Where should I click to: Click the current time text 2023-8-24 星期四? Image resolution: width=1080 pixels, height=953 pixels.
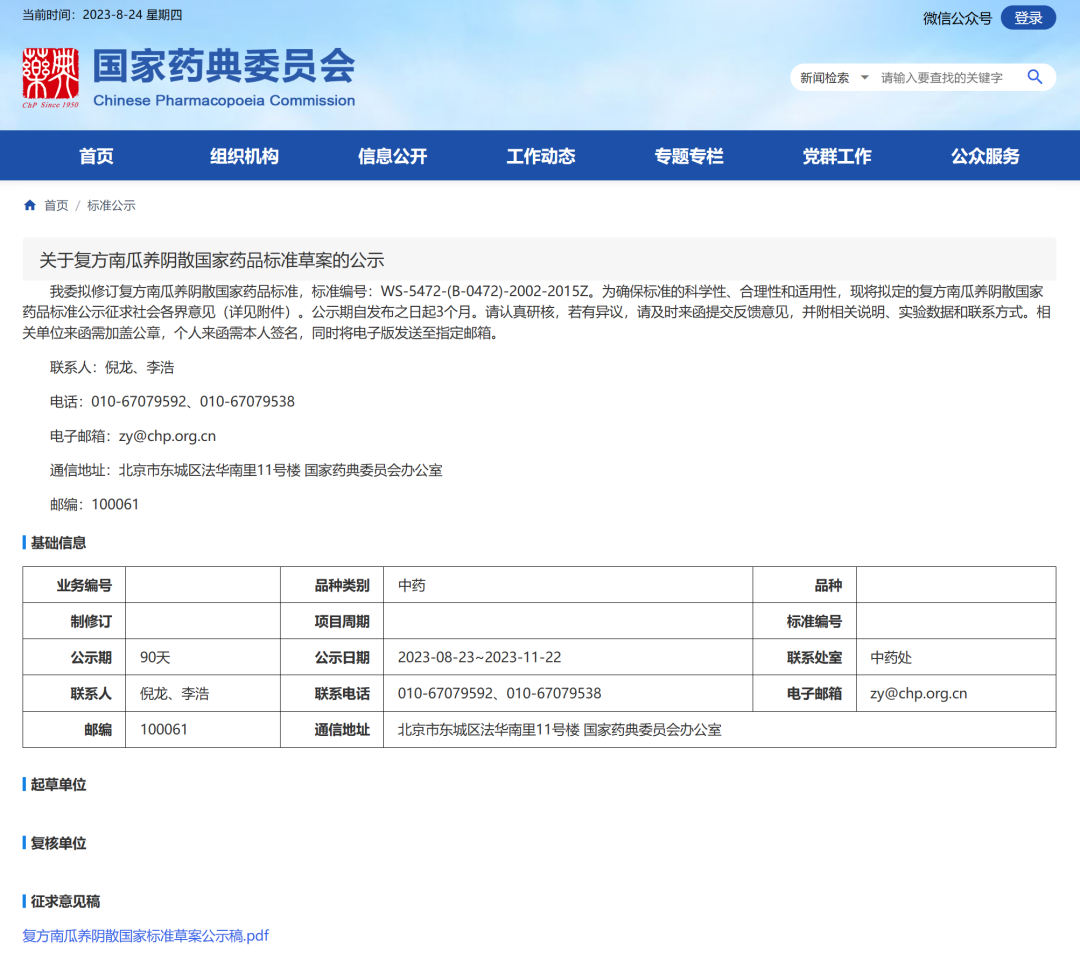pos(132,15)
